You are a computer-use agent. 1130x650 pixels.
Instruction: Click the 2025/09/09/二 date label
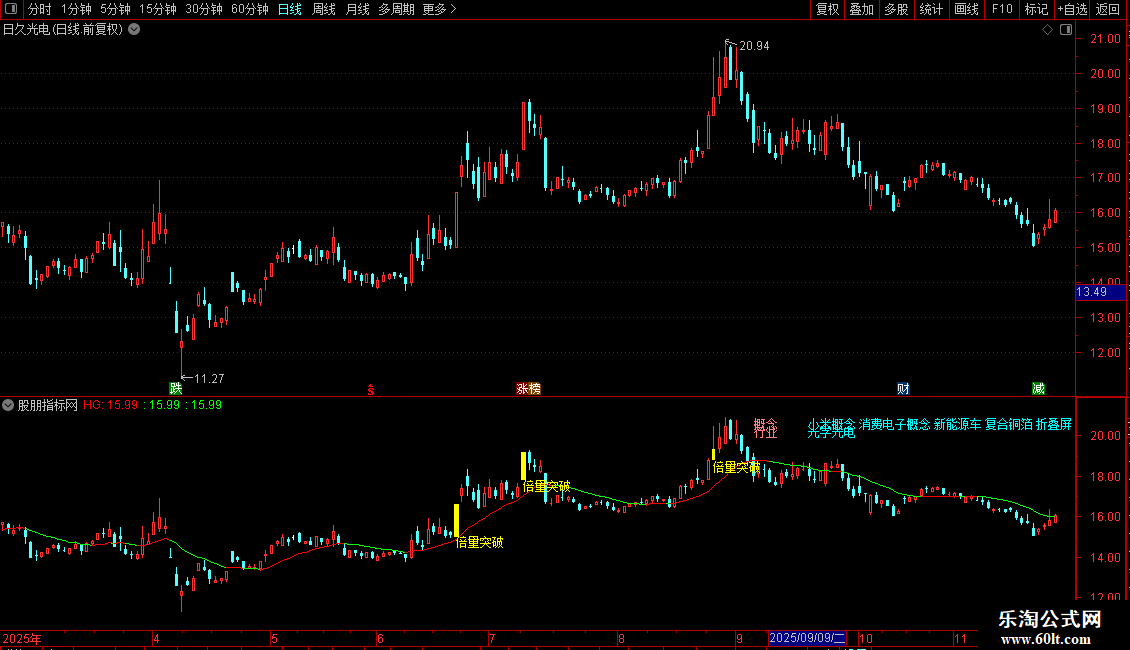tap(807, 638)
